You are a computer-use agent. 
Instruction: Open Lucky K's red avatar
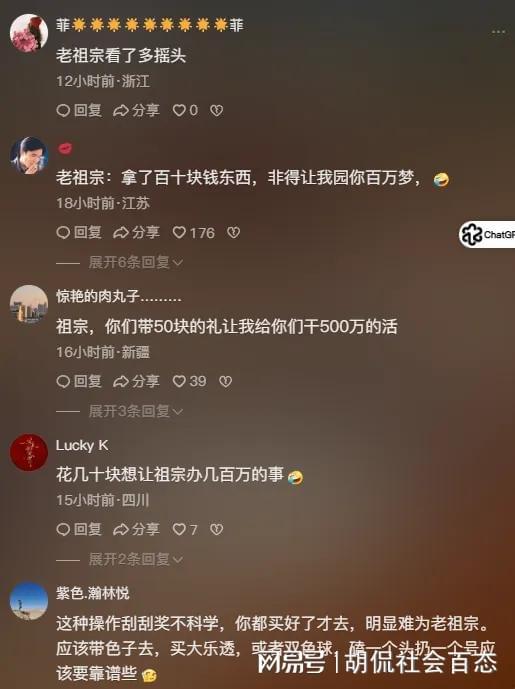coord(29,453)
